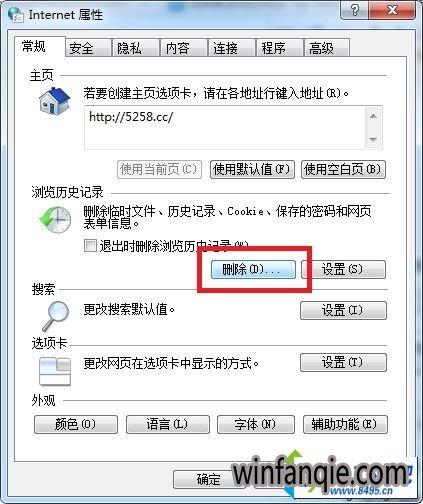
Task: Select the 高级 tab
Action: coord(326,48)
